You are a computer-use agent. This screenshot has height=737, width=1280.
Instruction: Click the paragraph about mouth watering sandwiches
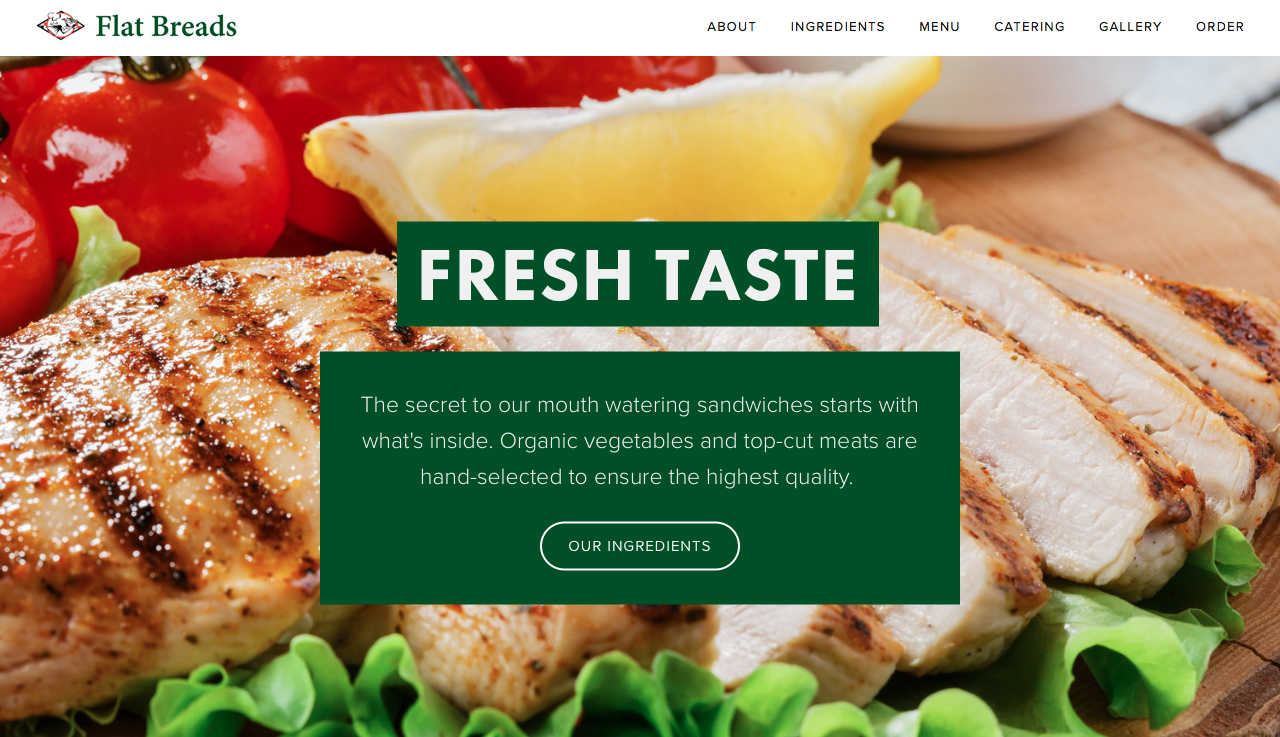click(640, 441)
